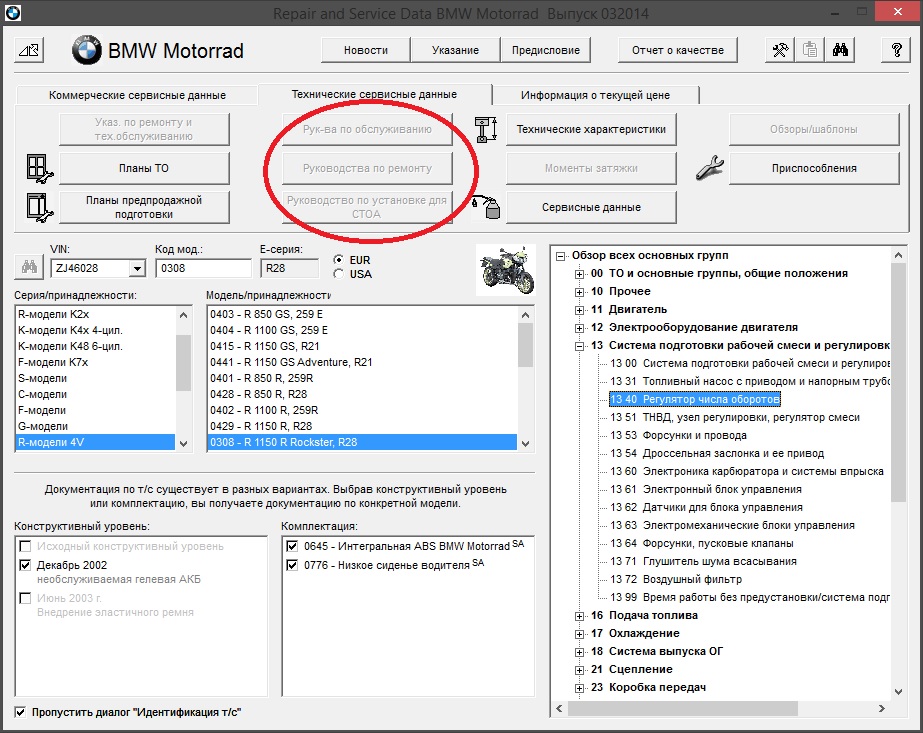This screenshot has height=733, width=923.
Task: Expand group 10 Прочее
Action: [579, 292]
